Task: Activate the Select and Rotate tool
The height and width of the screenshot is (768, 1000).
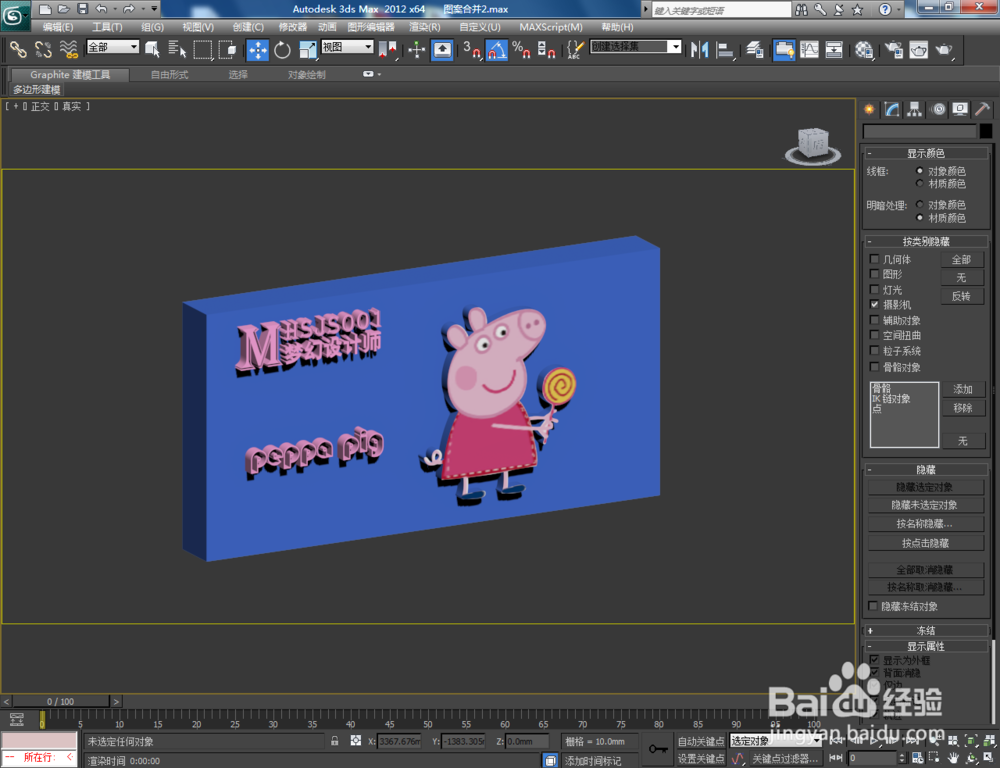Action: [x=283, y=49]
